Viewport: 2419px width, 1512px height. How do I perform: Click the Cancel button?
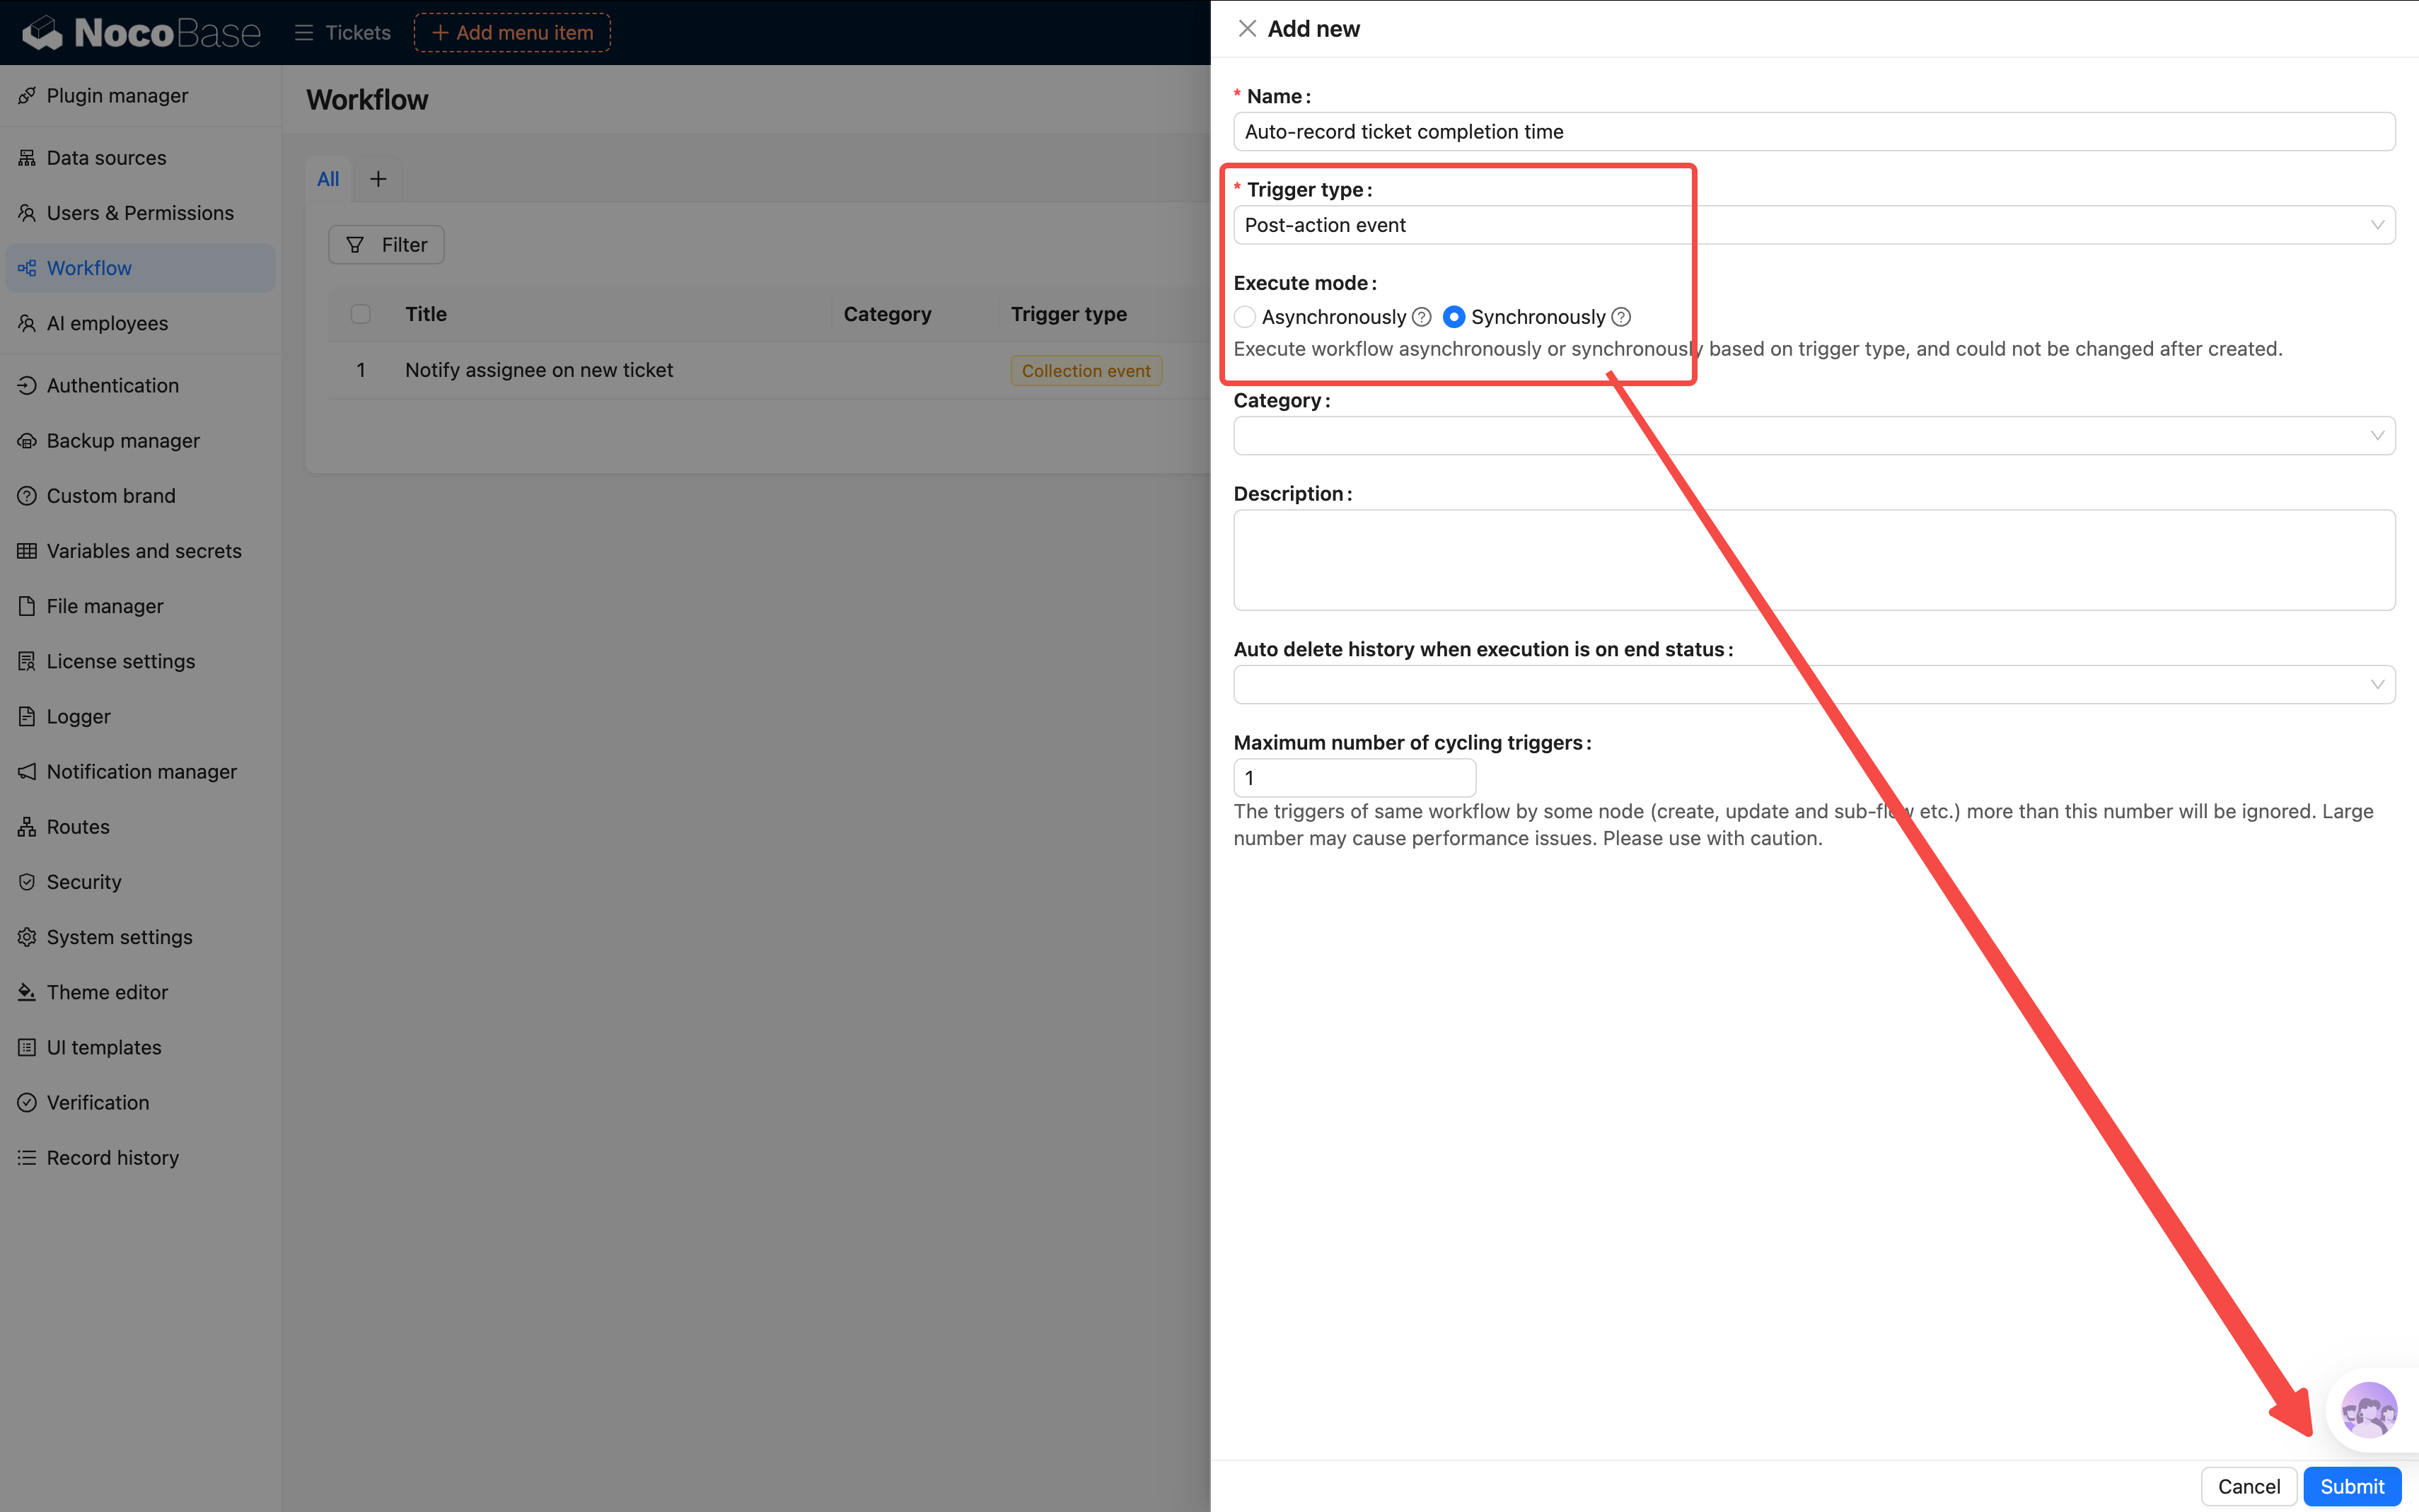[2248, 1486]
